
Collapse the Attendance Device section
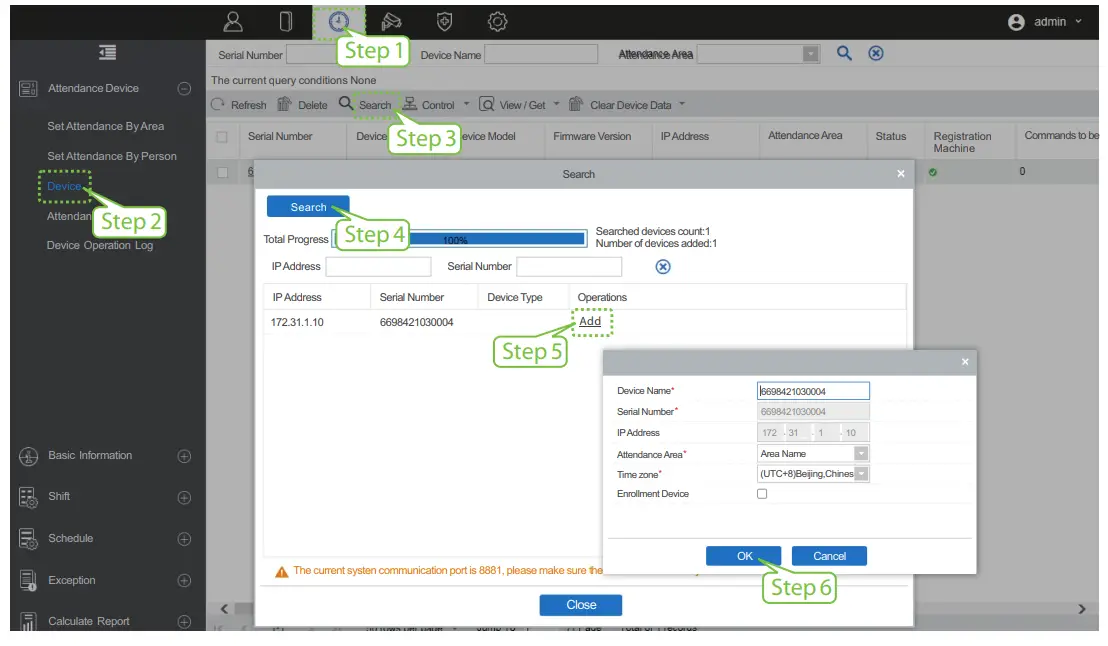184,88
